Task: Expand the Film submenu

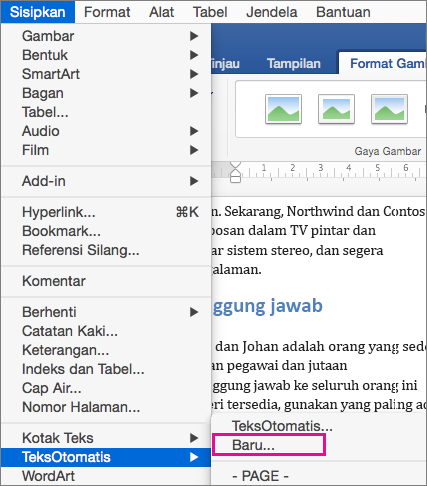Action: 106,150
